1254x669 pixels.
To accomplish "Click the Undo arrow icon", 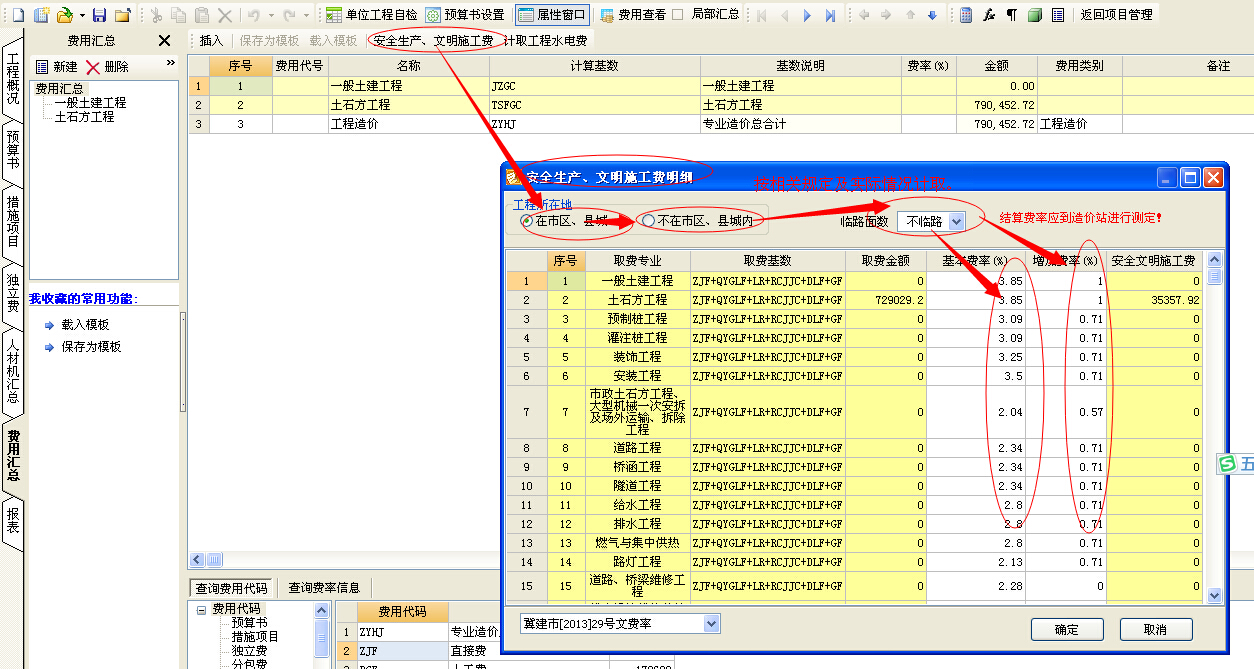I will (254, 15).
